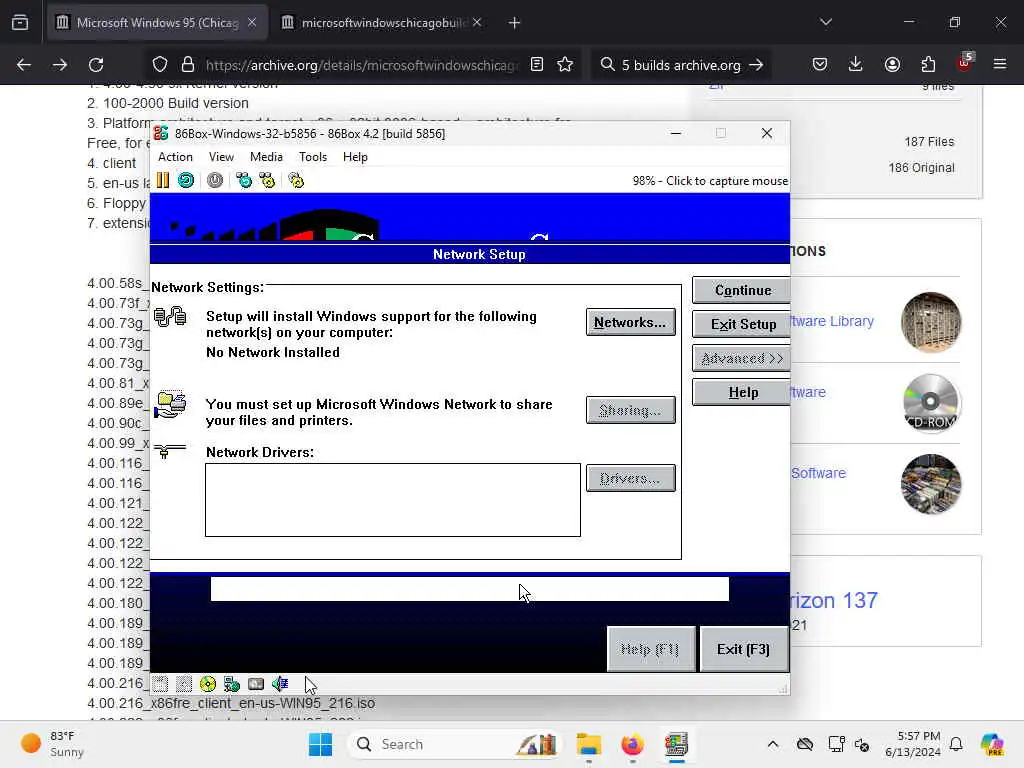Click CD-ROM drive status bar icon

click(x=208, y=684)
